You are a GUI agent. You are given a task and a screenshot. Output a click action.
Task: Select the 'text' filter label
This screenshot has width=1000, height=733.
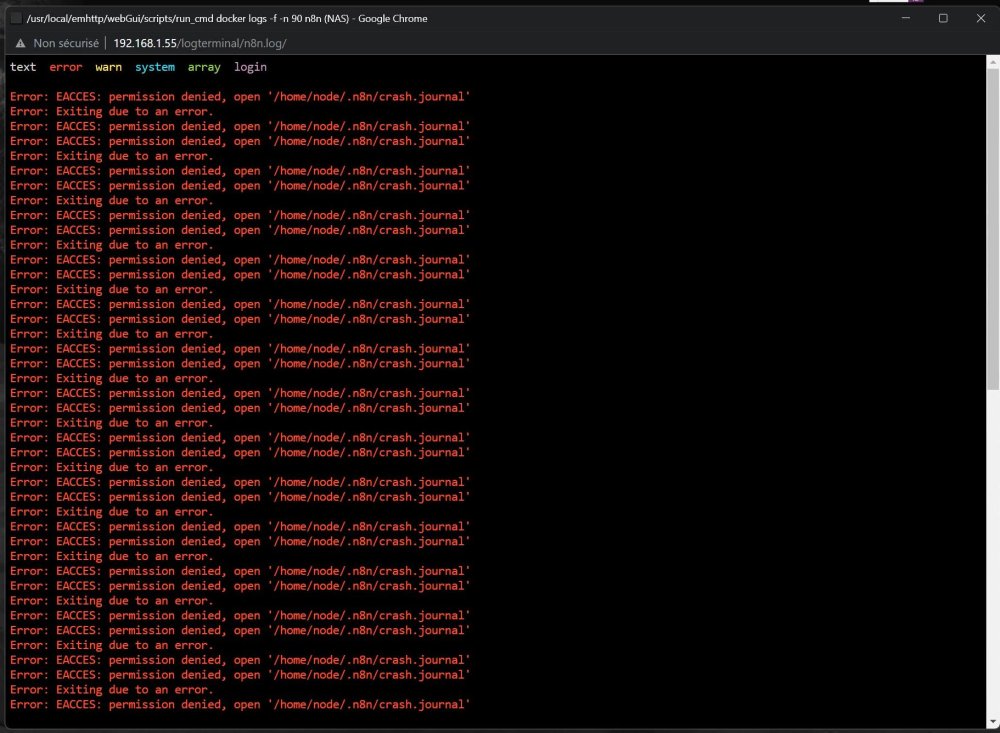pyautogui.click(x=23, y=67)
